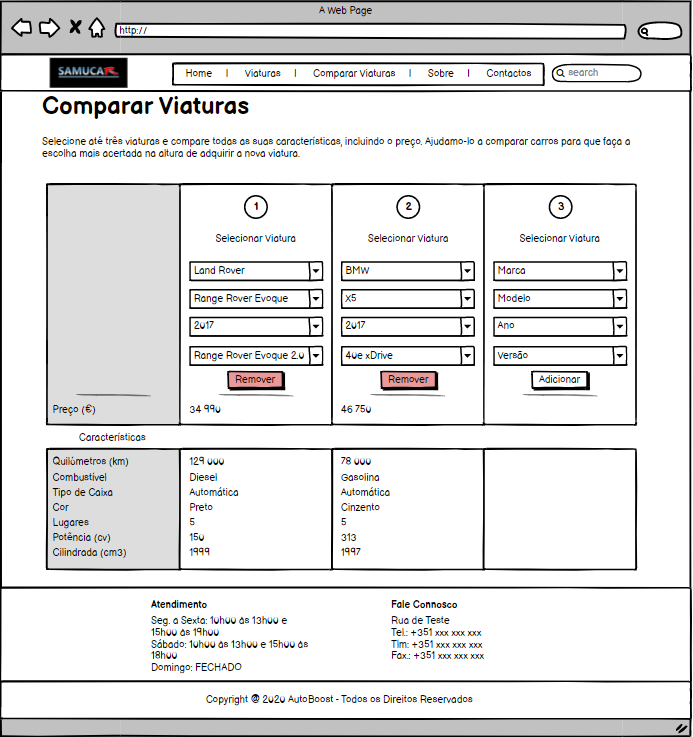Click the browser URL address field
The width and height of the screenshot is (693, 737).
click(370, 31)
